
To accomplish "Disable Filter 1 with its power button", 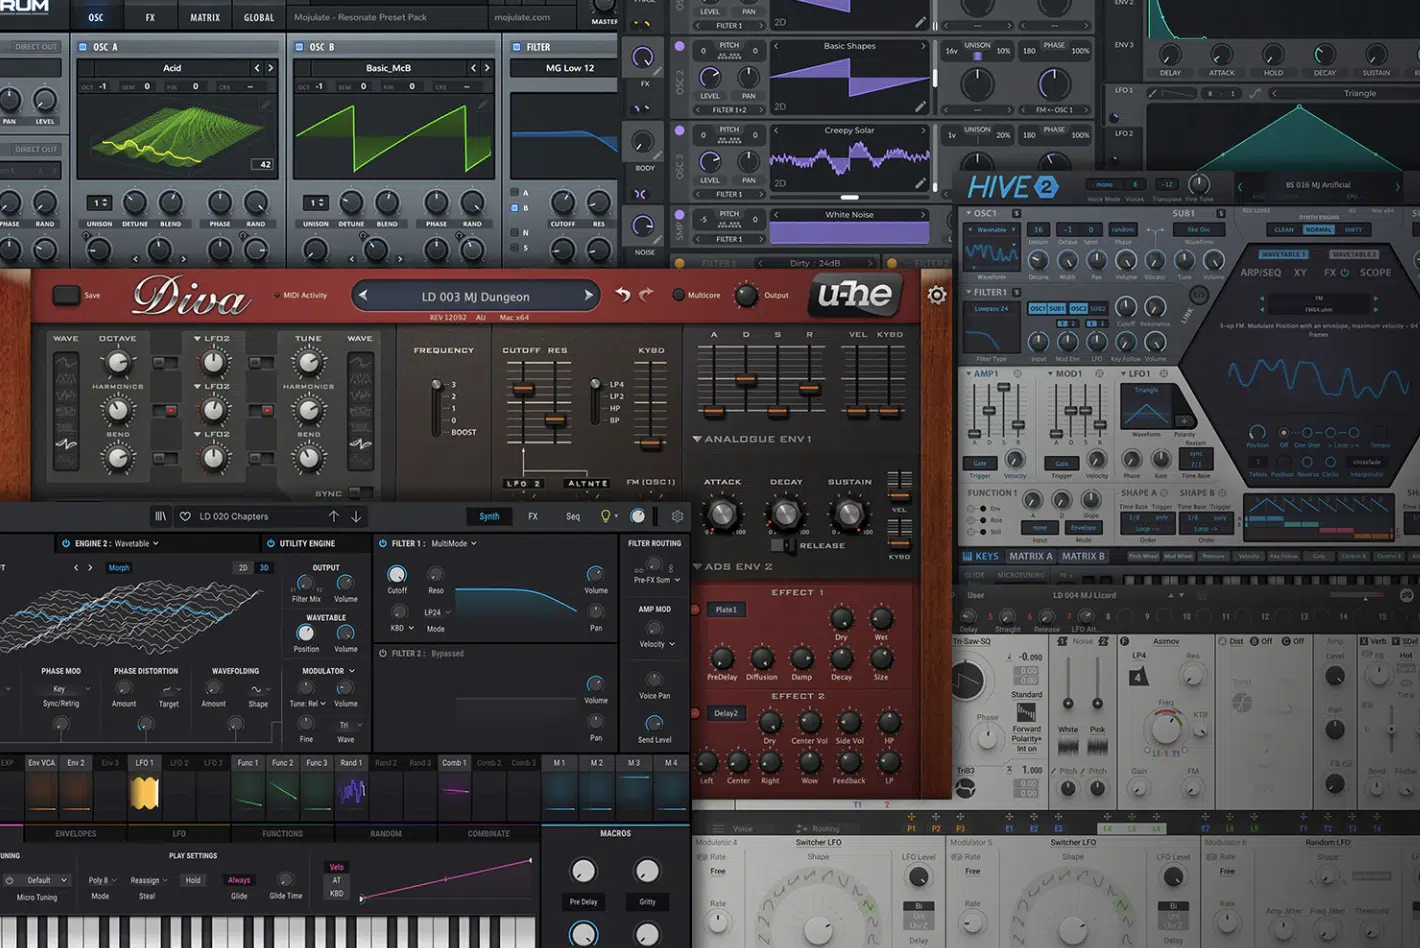I will click(383, 543).
